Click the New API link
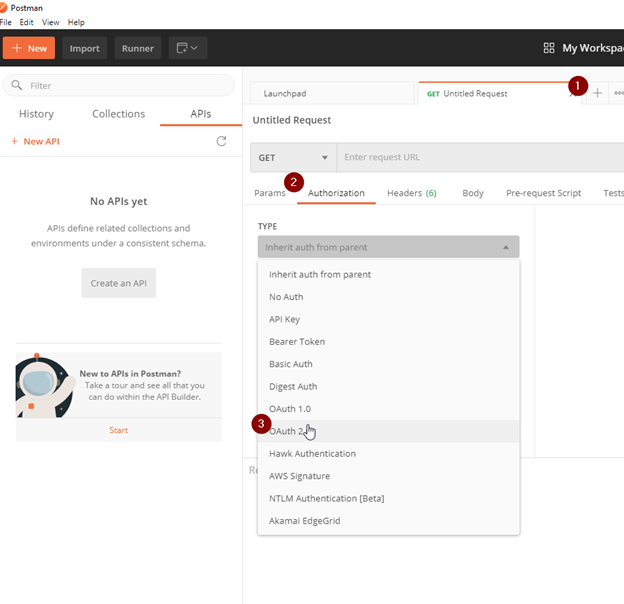624x604 pixels. 35,141
